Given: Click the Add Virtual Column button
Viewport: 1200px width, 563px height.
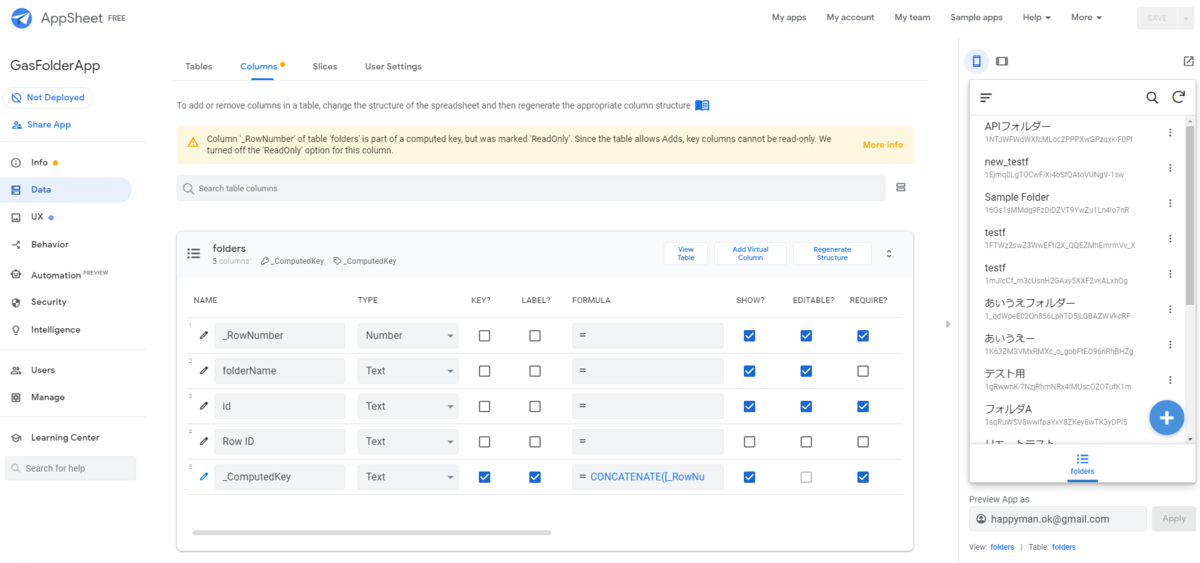Looking at the screenshot, I should (750, 253).
